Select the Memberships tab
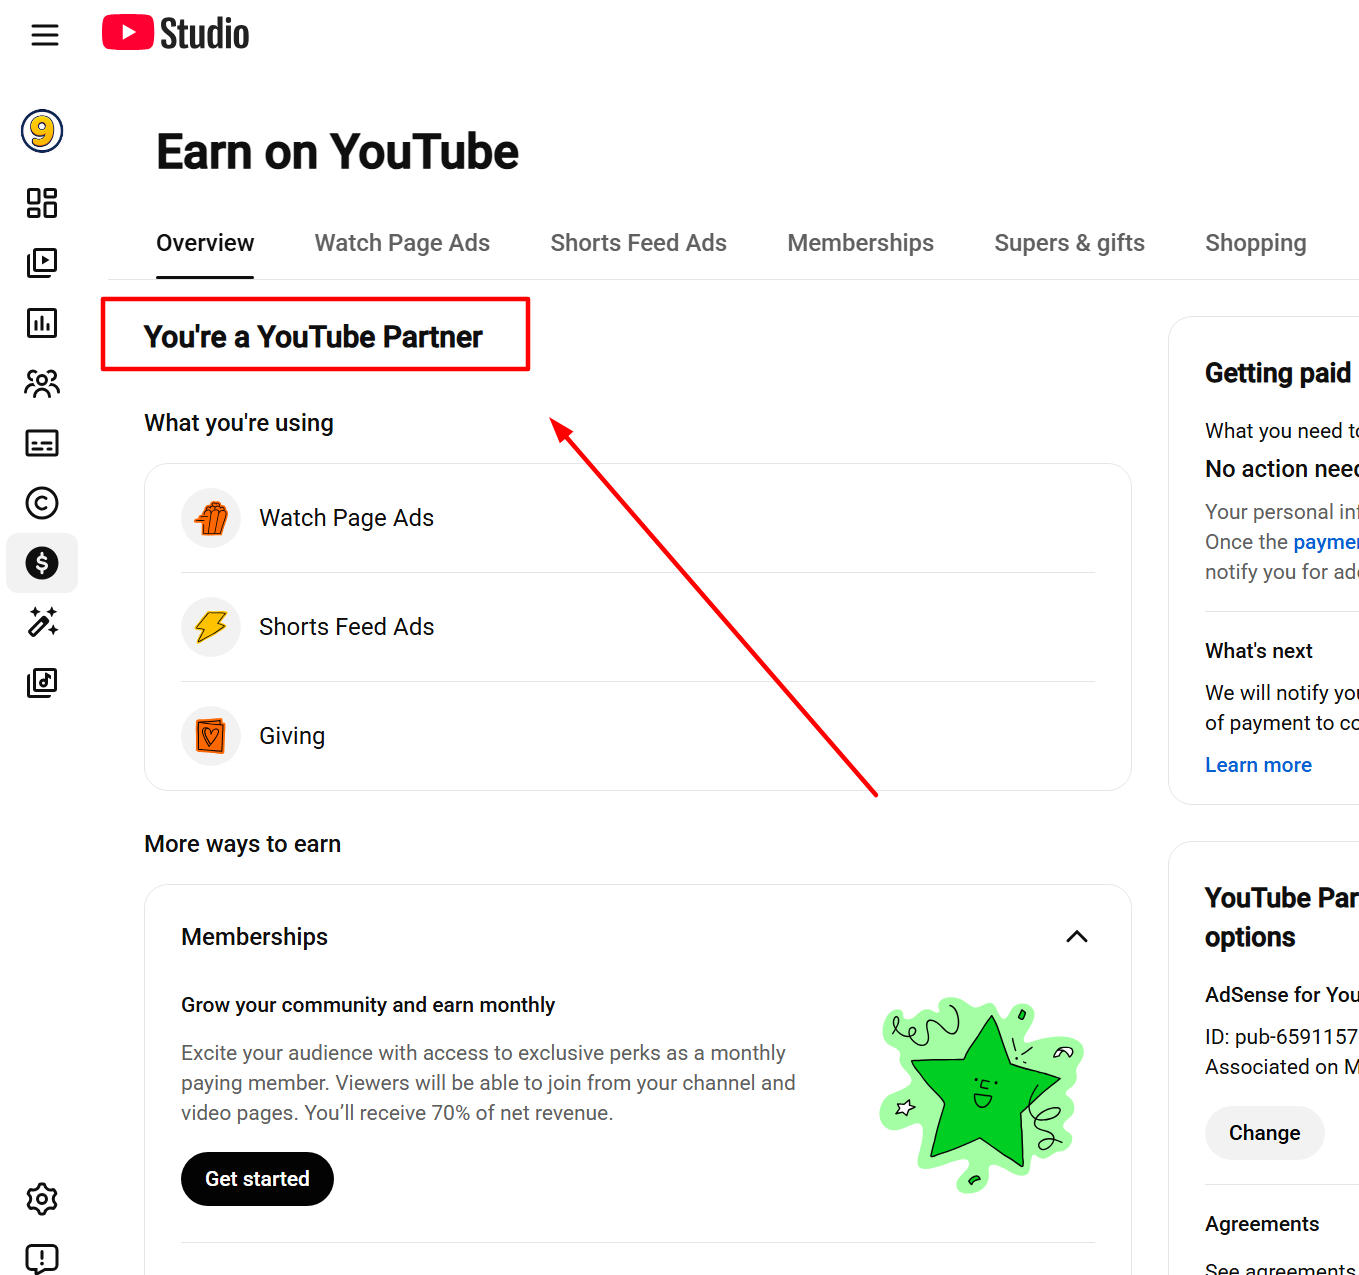This screenshot has height=1275, width=1359. (860, 243)
